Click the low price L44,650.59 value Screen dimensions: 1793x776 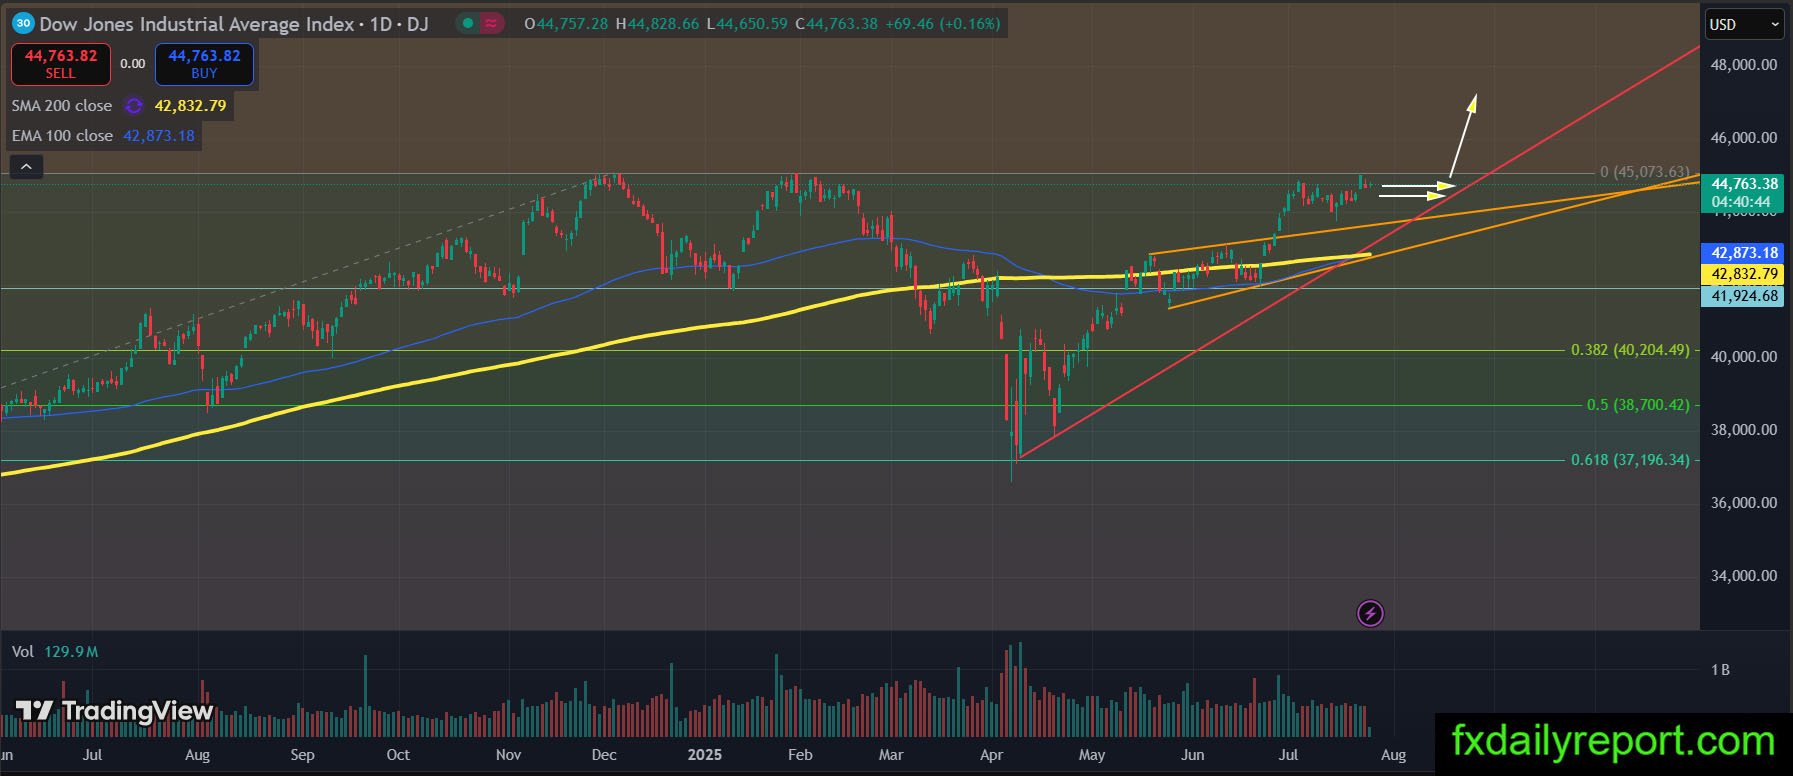pos(747,24)
